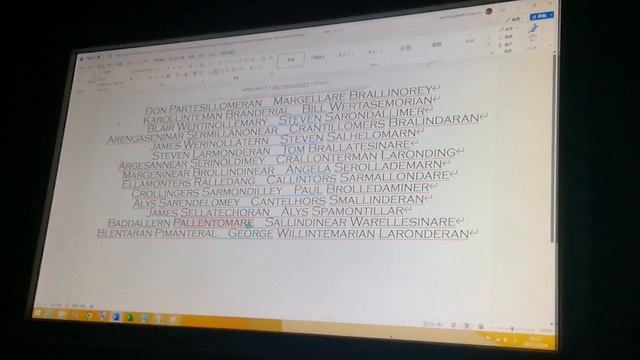
Task: Click the name "Blentaran Pimanteral"
Action: (x=156, y=233)
